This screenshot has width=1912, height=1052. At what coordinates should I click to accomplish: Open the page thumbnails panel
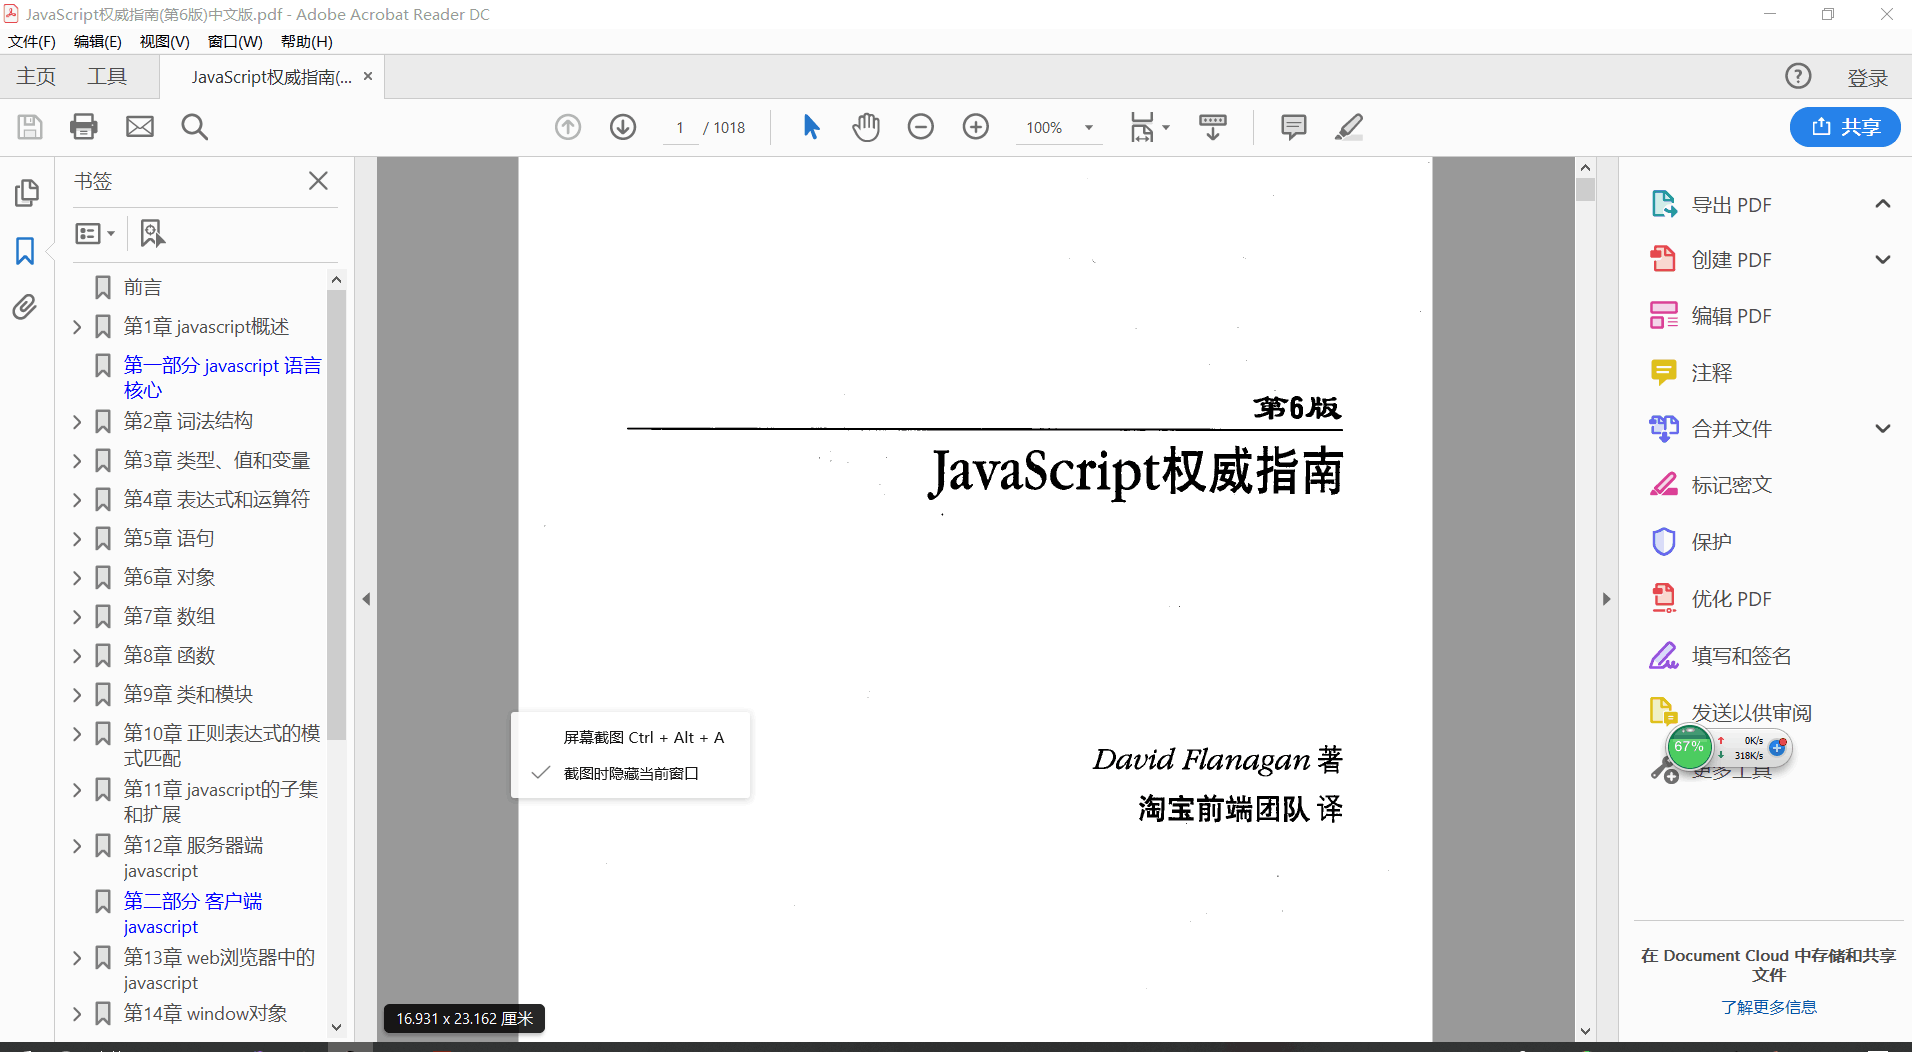pos(27,193)
